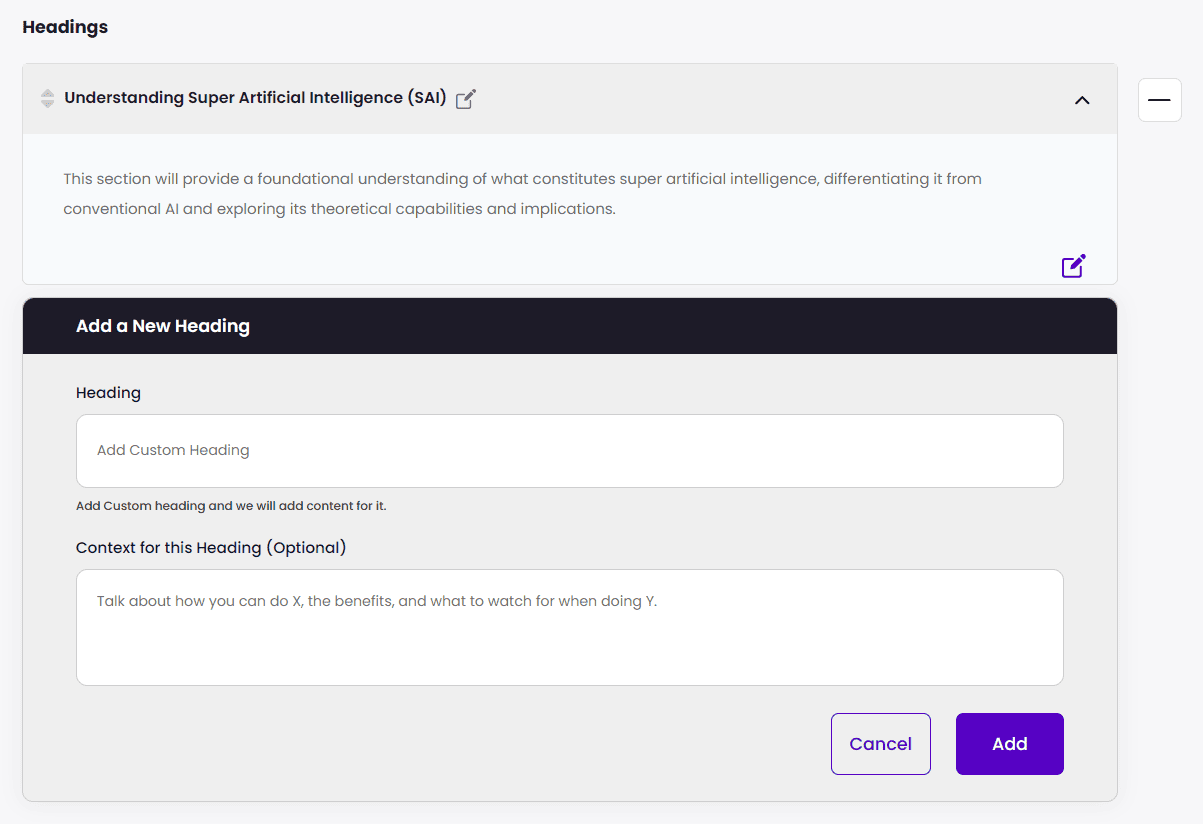Click the words 'super artificial intelligence' in the description
The height and width of the screenshot is (824, 1203).
tap(717, 179)
